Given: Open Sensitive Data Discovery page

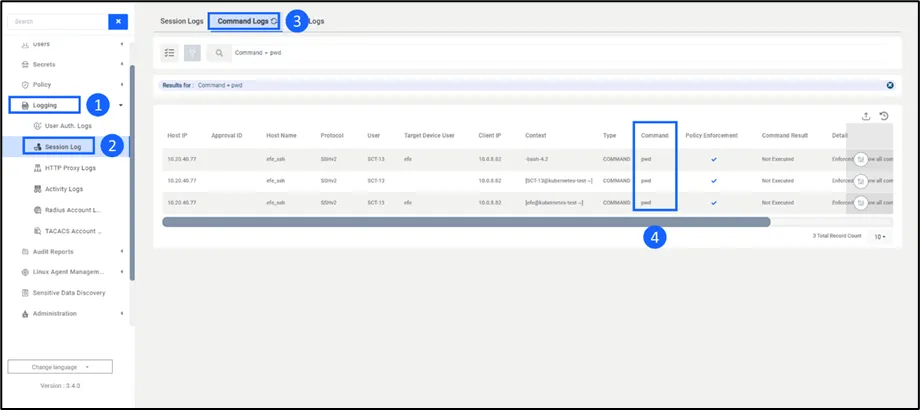Looking at the screenshot, I should (x=69, y=293).
